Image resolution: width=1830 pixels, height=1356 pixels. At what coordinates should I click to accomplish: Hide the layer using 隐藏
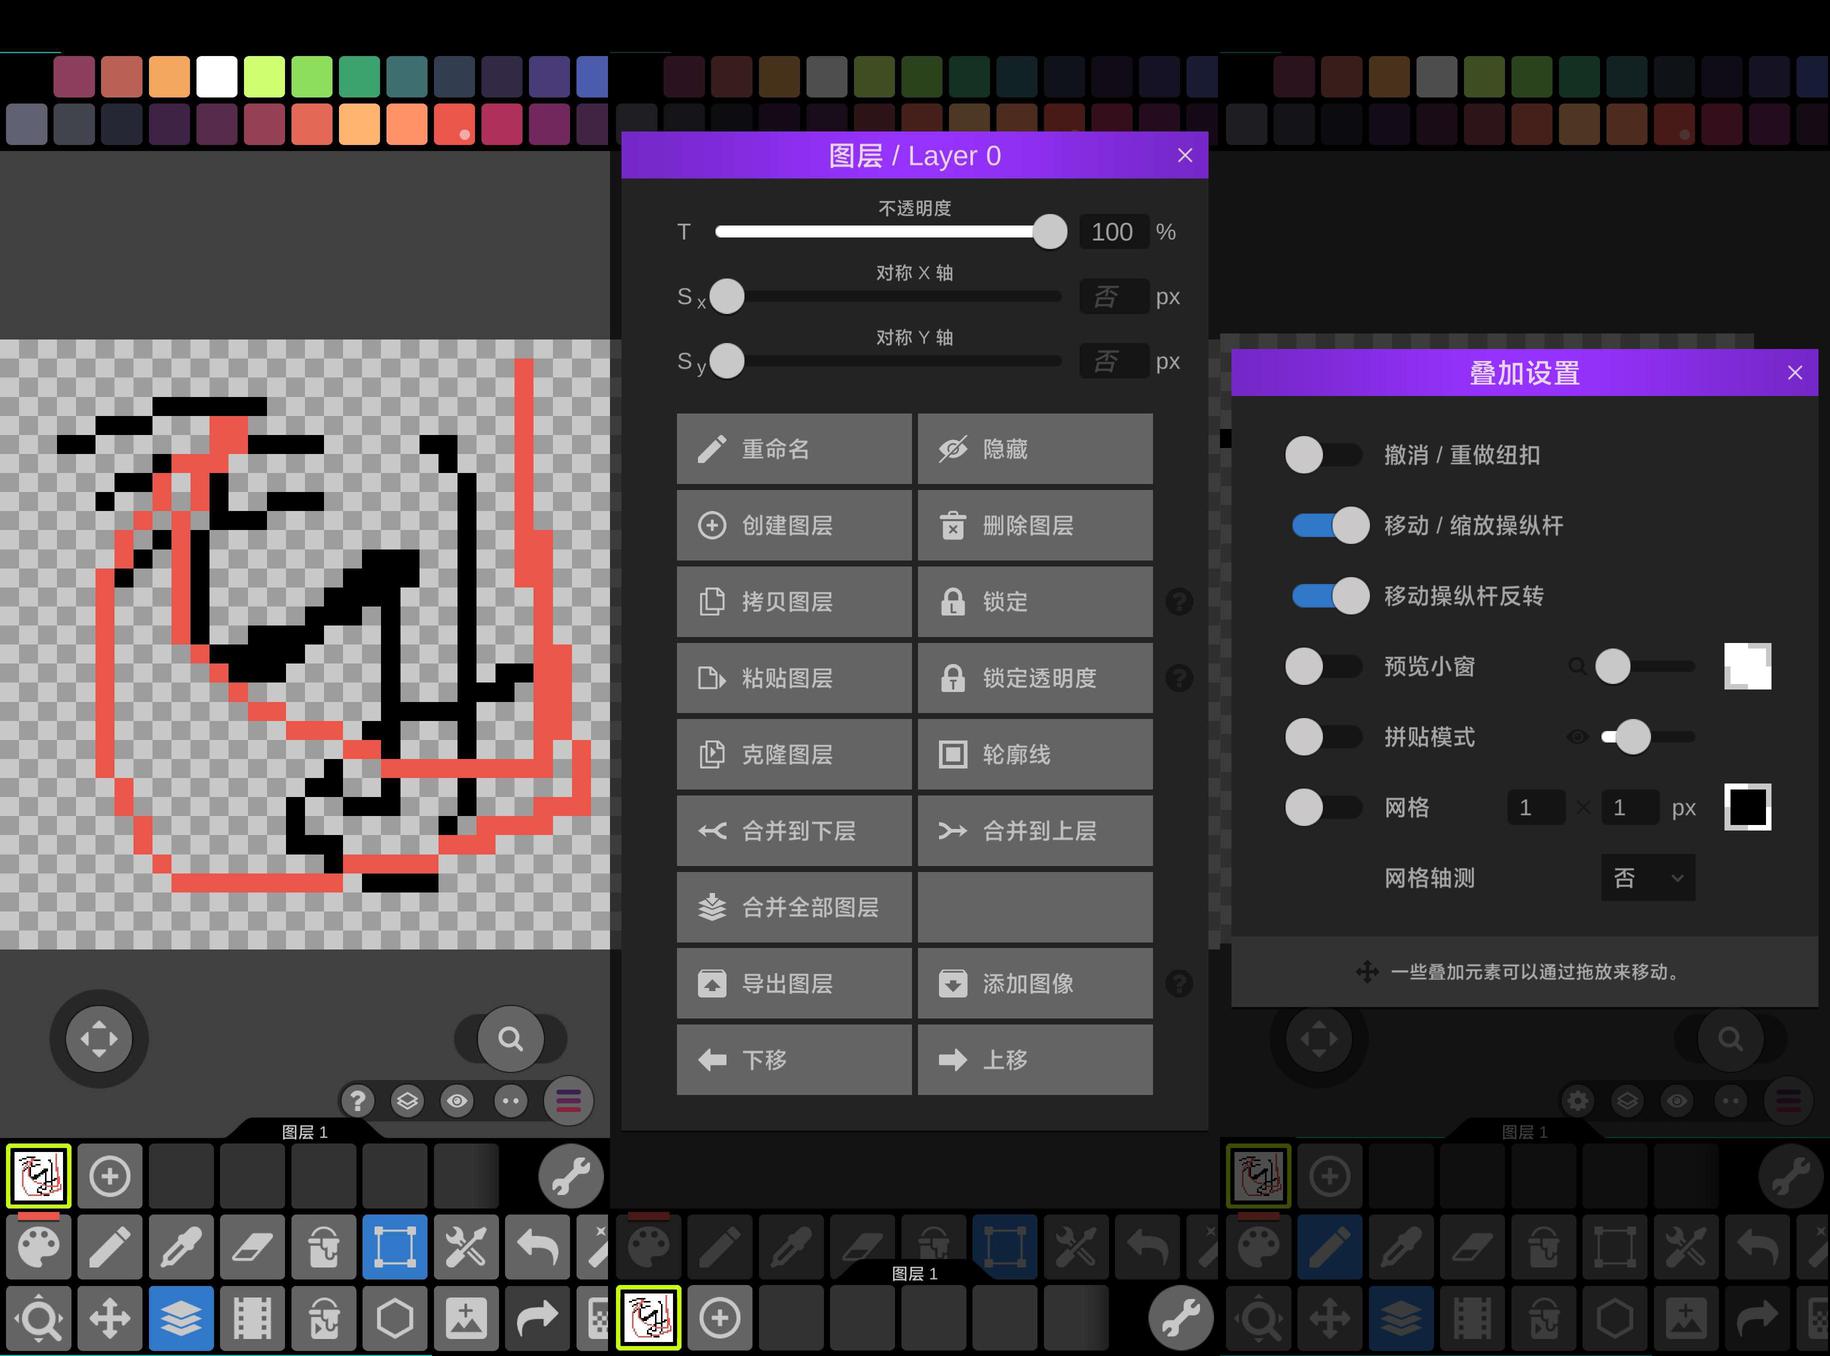pos(1035,450)
